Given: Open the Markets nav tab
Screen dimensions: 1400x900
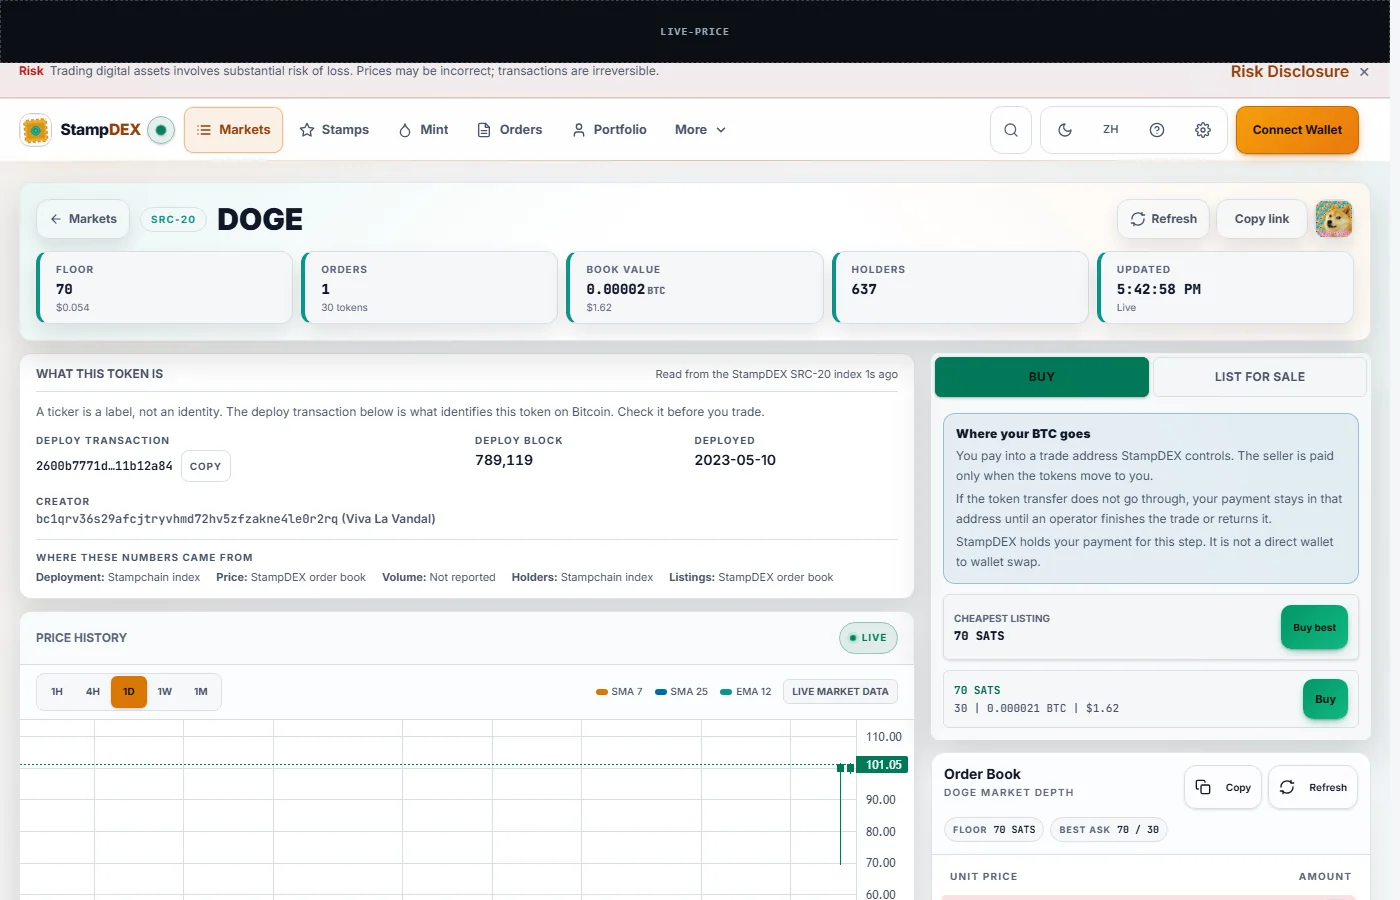Looking at the screenshot, I should (234, 130).
